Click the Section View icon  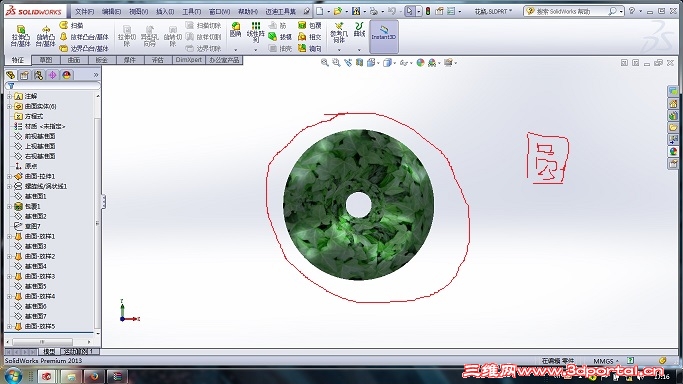359,63
